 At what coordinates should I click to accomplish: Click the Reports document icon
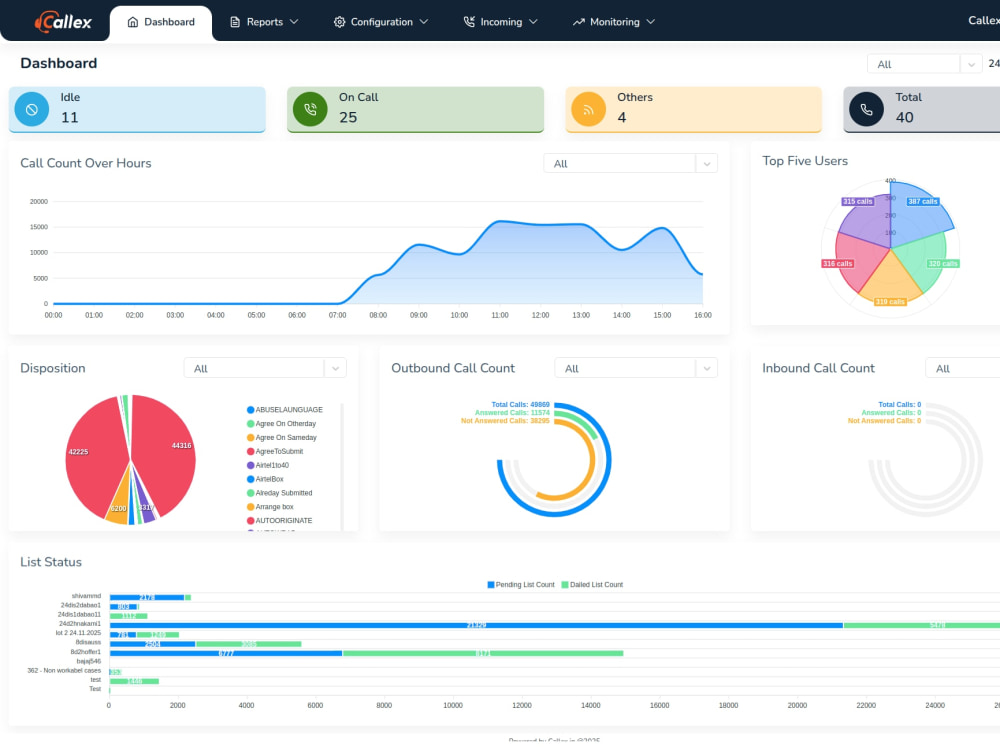click(235, 22)
